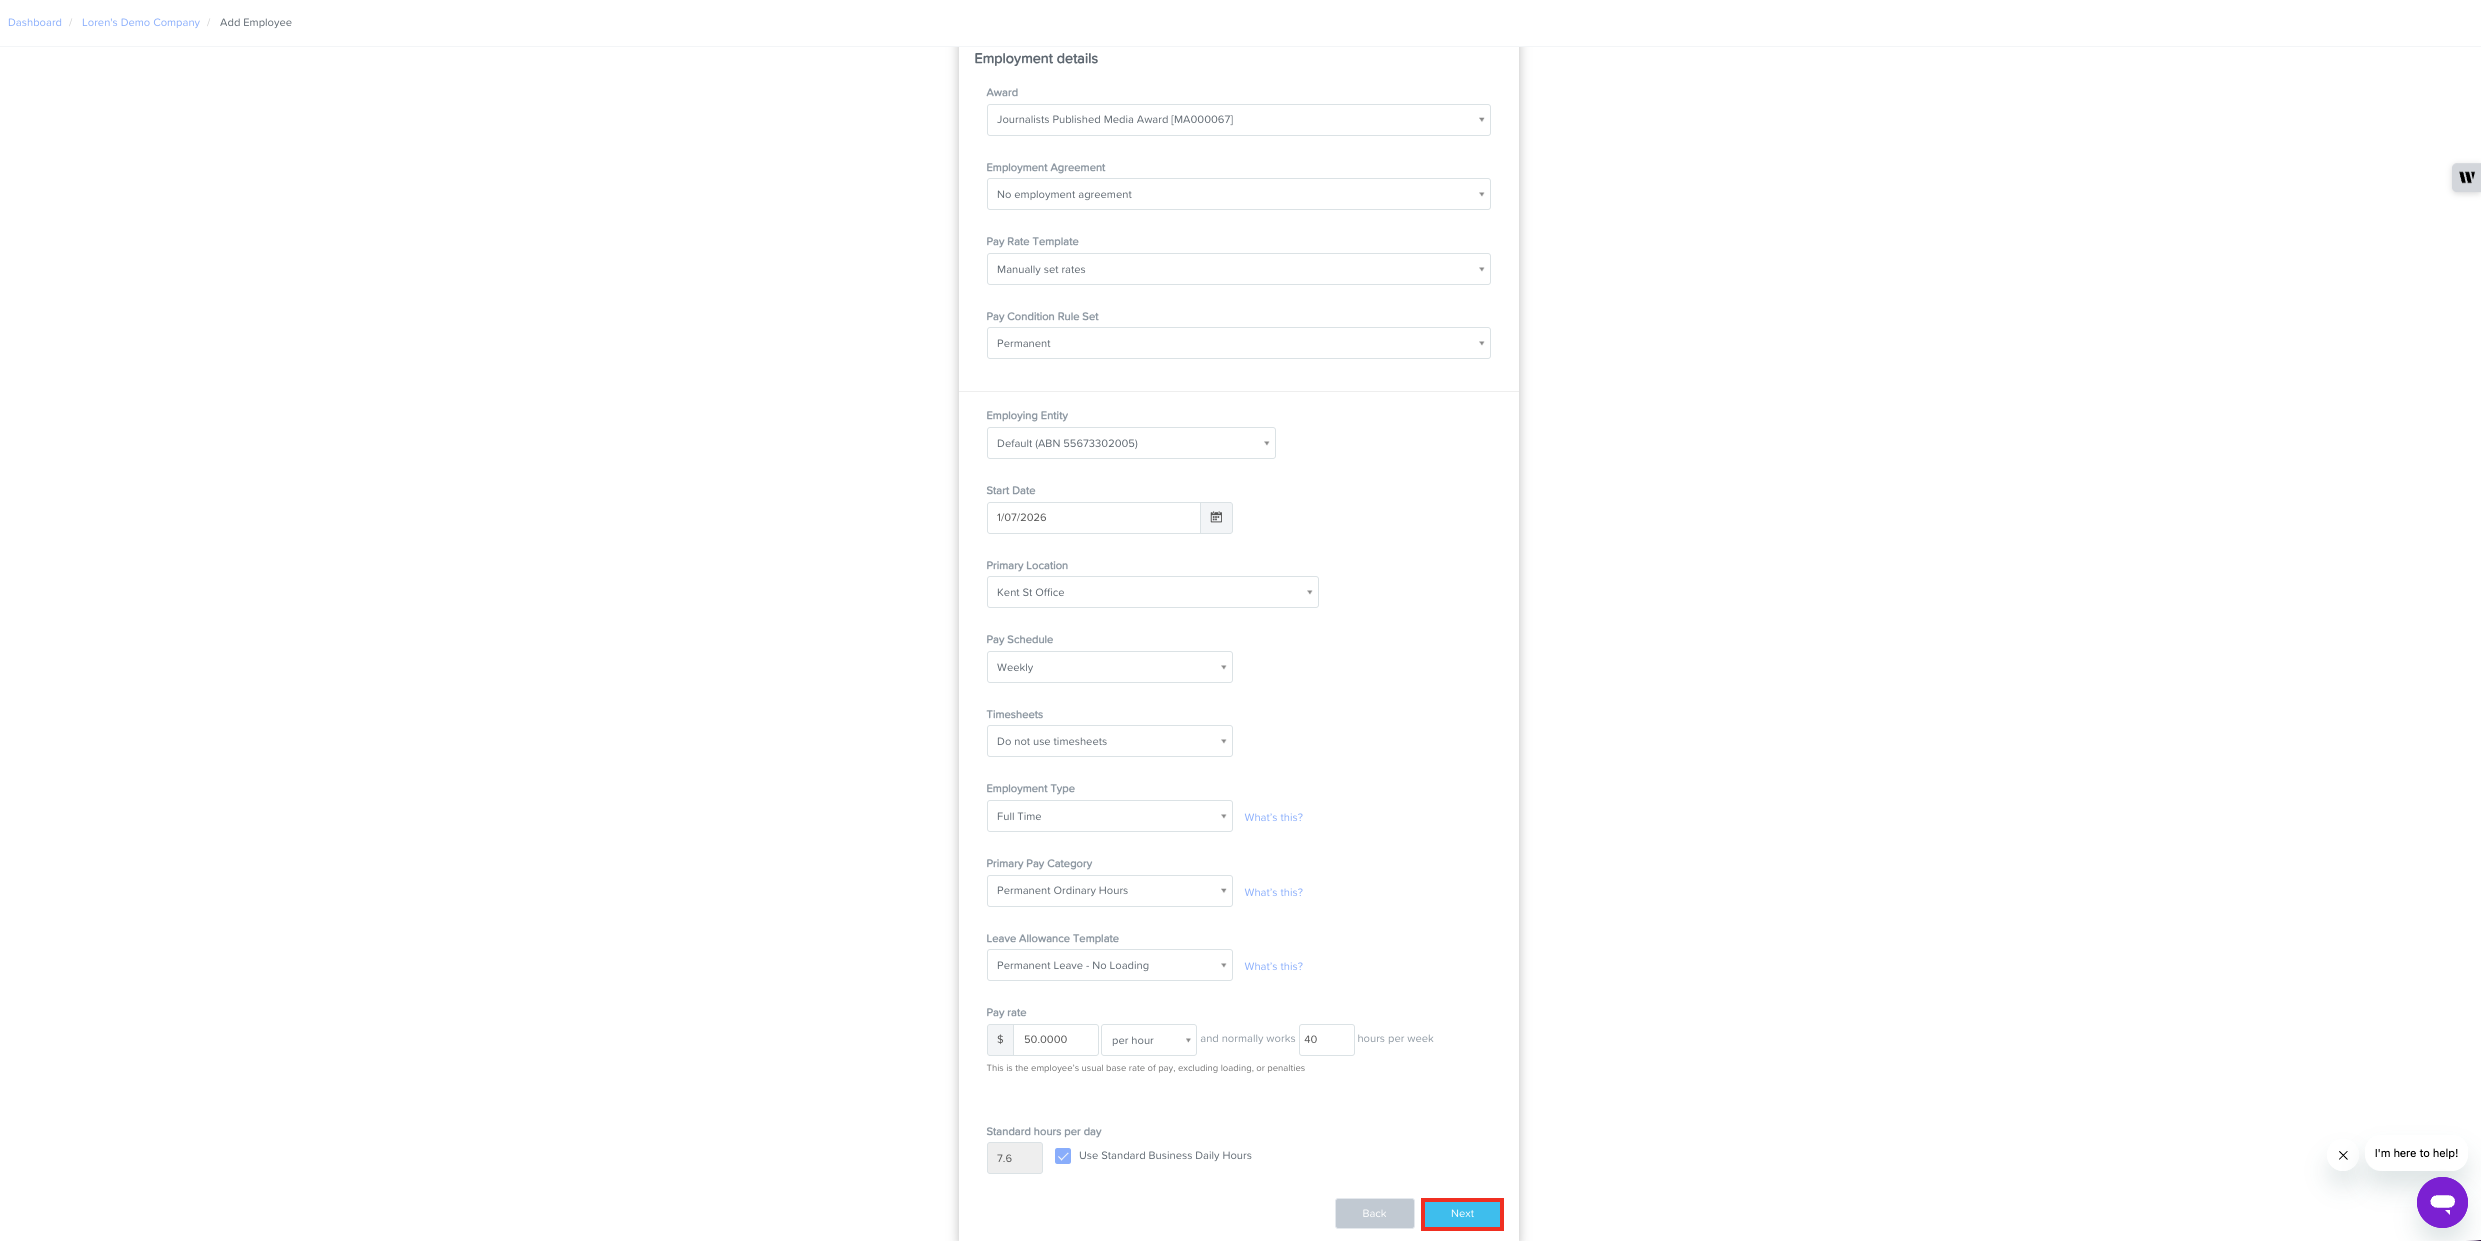
Task: Click the Back button
Action: (x=1374, y=1214)
